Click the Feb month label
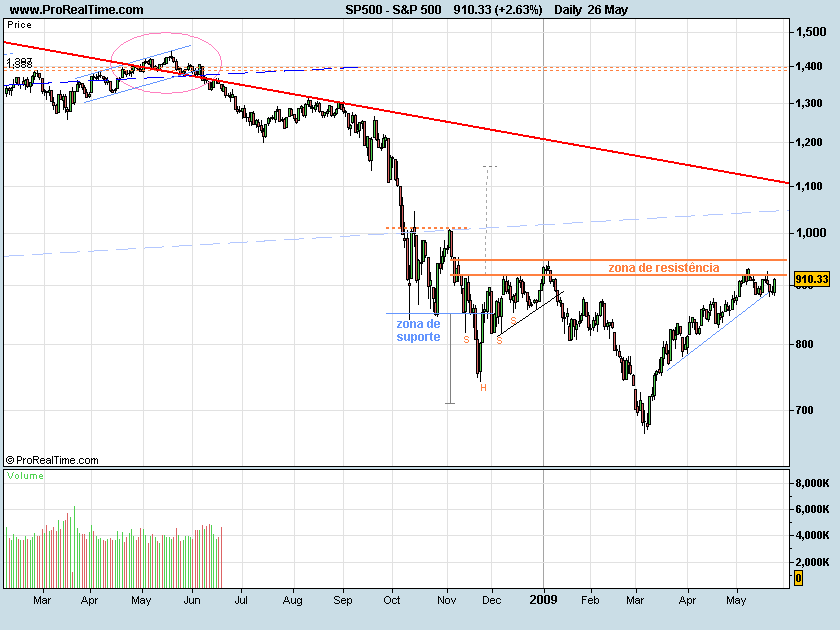The width and height of the screenshot is (840, 630). 590,601
